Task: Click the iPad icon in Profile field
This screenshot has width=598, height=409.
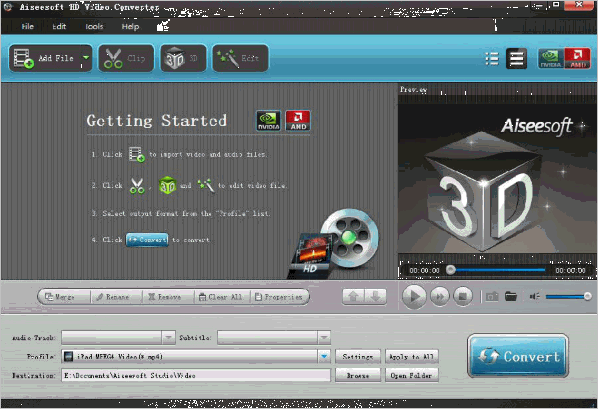Action: tap(69, 356)
